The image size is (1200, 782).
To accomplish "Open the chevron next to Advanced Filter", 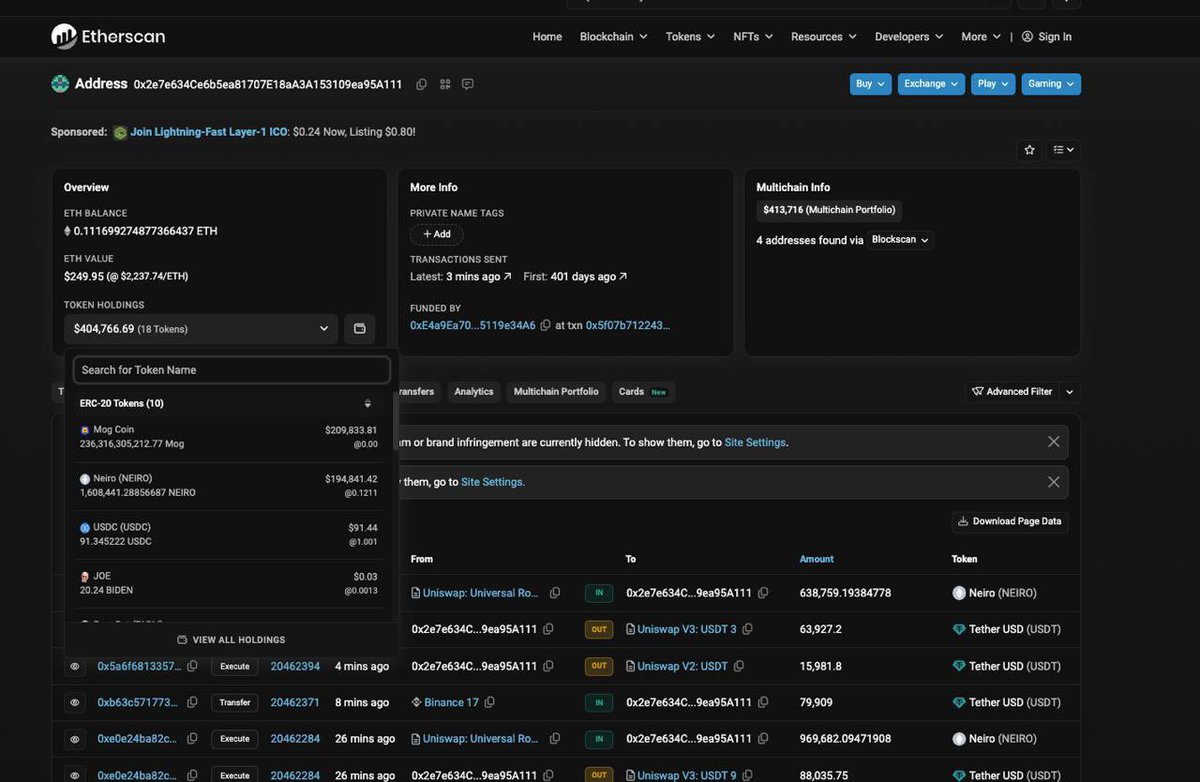I will click(1070, 392).
